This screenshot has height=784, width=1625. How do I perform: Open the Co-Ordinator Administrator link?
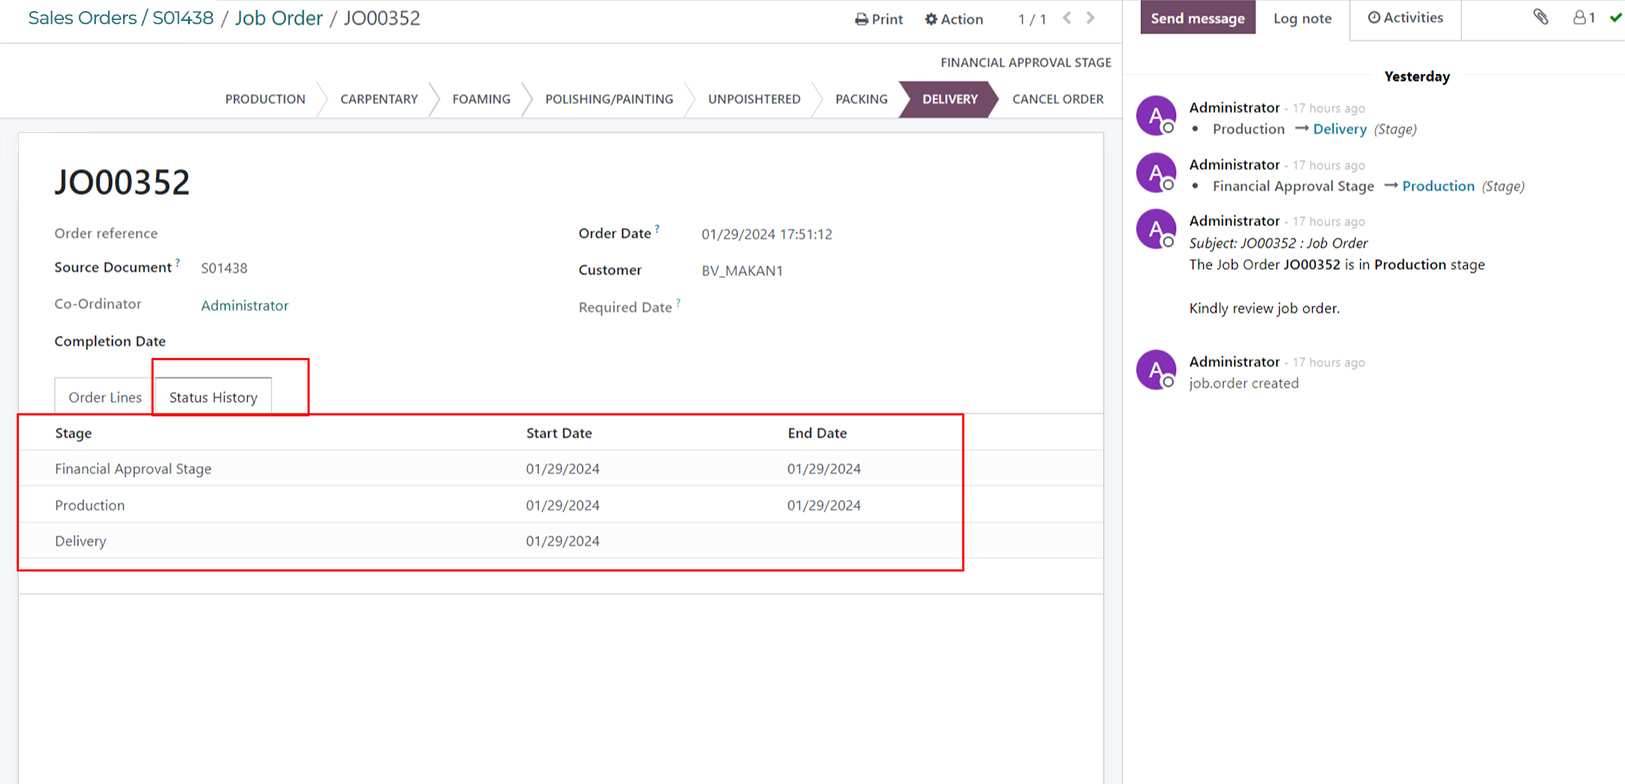[x=244, y=306]
